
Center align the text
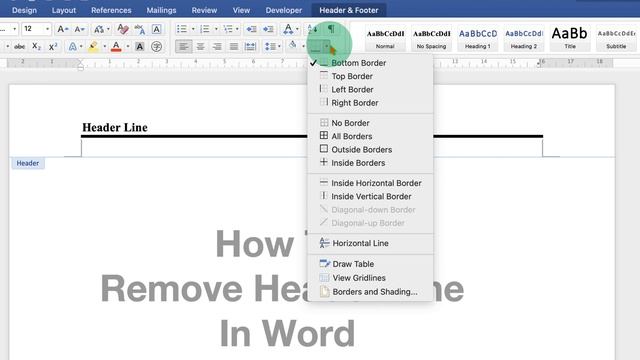[200, 47]
